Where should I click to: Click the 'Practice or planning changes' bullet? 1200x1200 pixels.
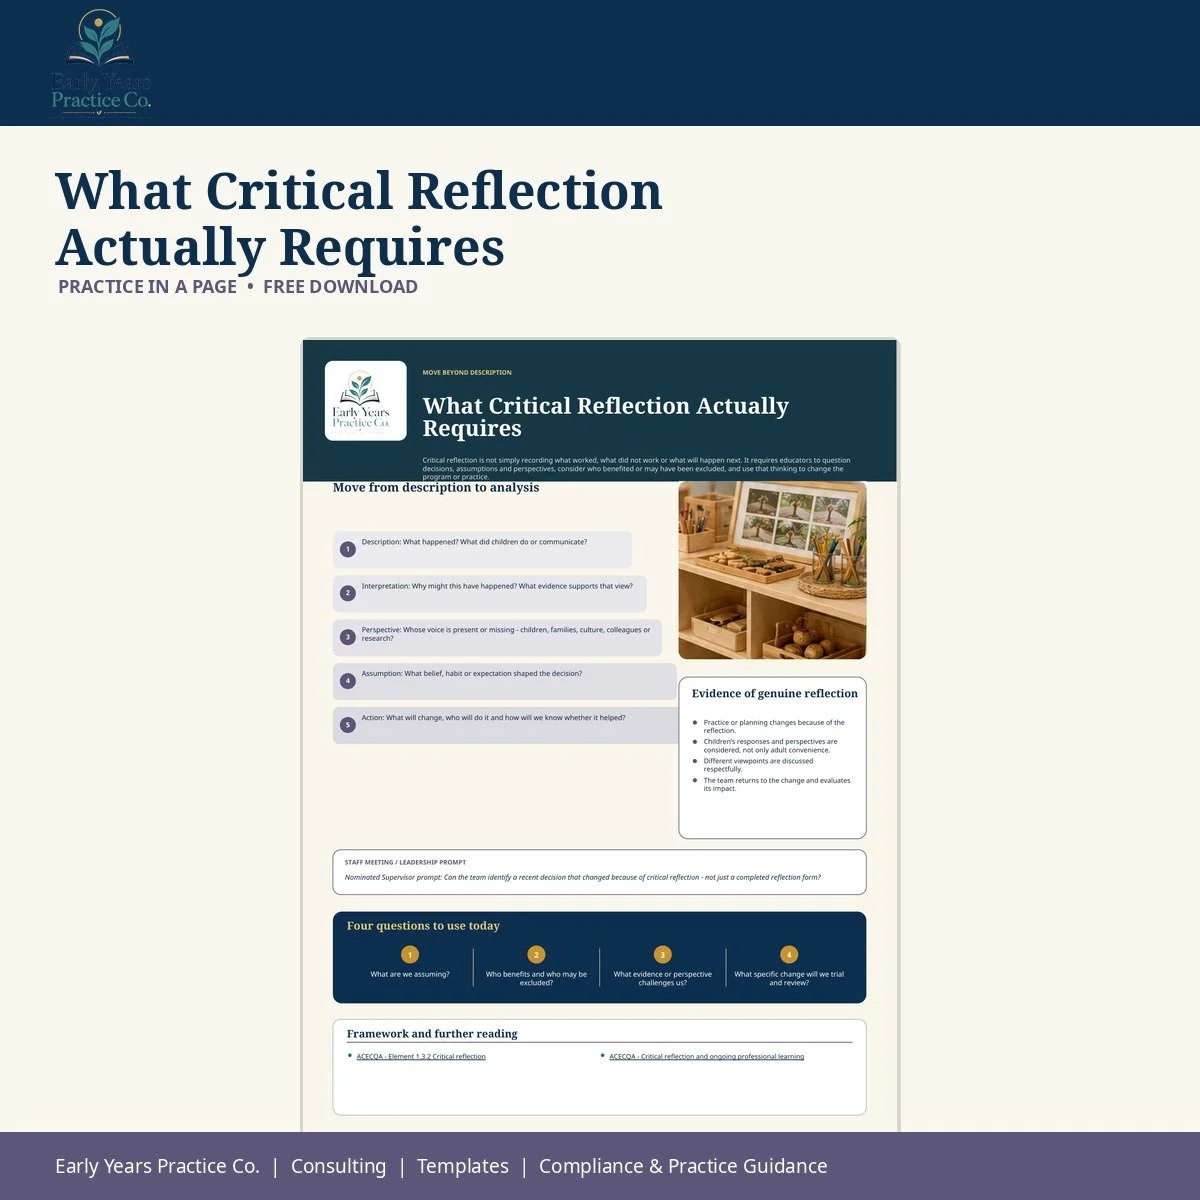[x=774, y=726]
